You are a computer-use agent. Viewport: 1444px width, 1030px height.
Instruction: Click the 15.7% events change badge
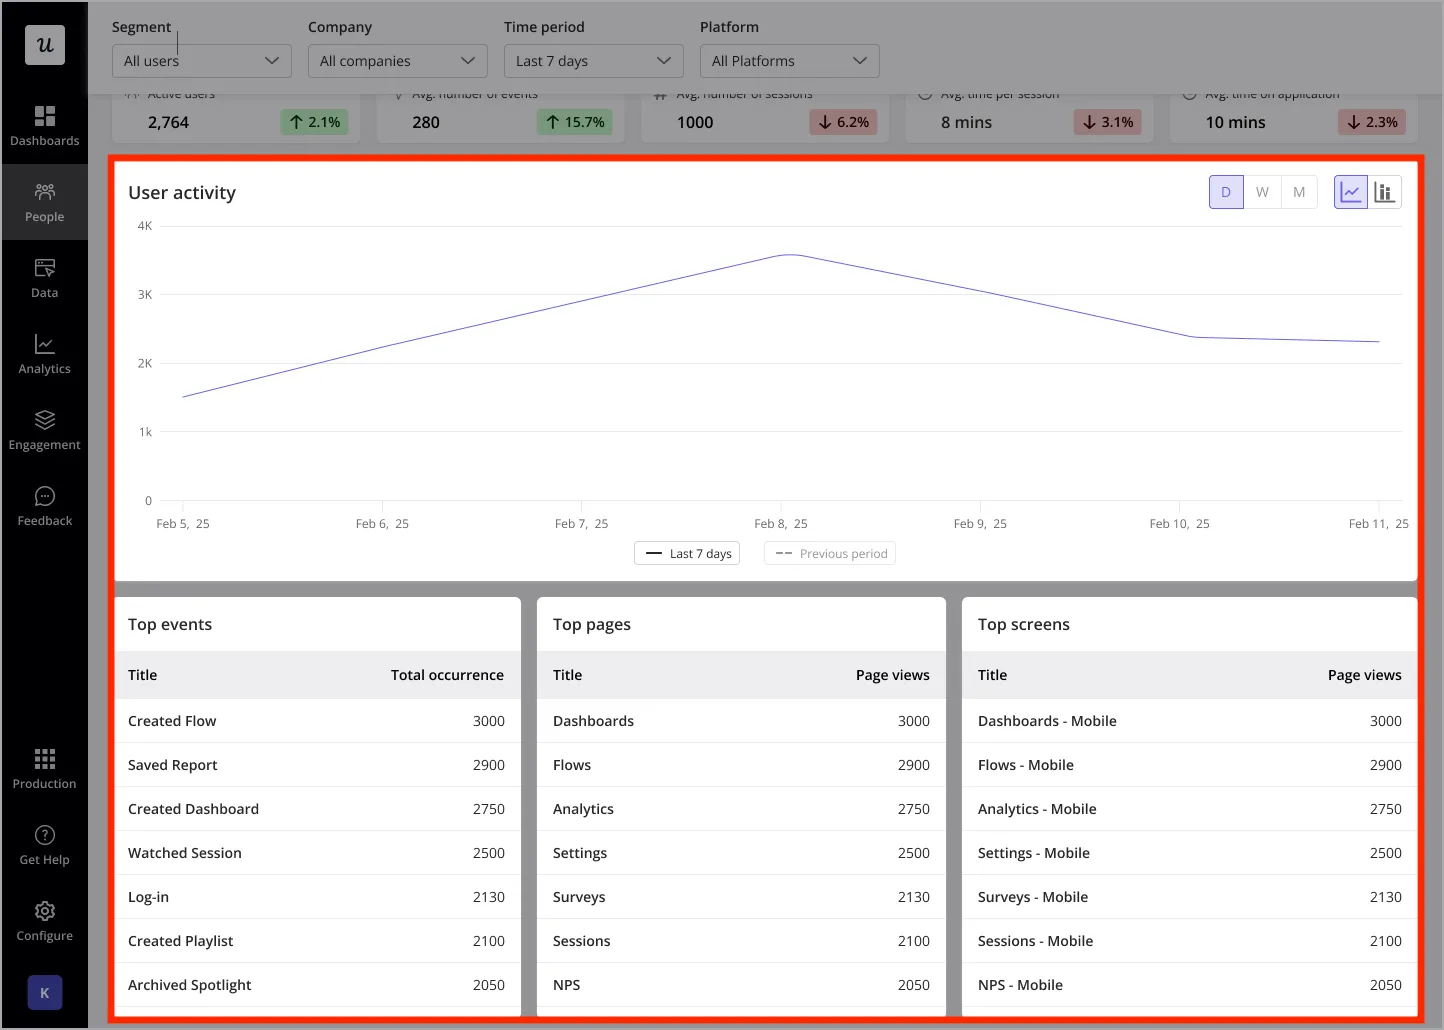click(575, 122)
